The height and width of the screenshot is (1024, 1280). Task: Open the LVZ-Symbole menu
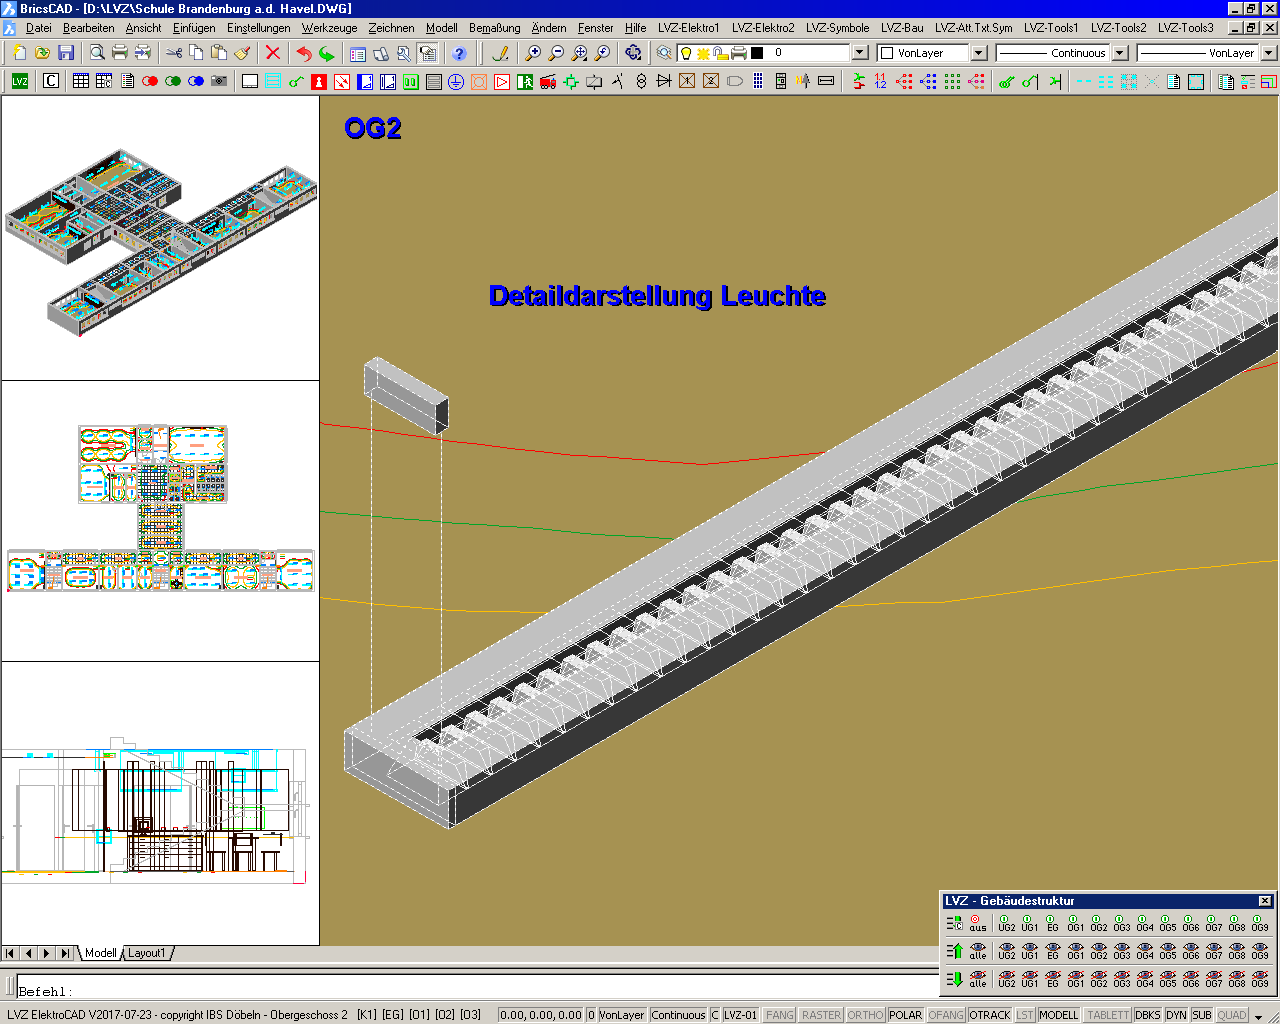click(x=837, y=28)
